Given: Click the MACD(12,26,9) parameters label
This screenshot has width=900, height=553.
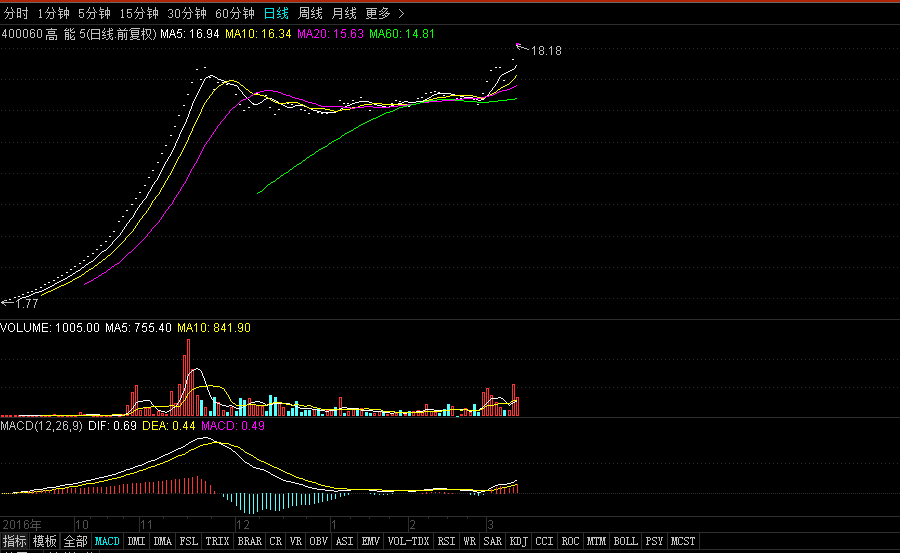Looking at the screenshot, I should [x=41, y=426].
